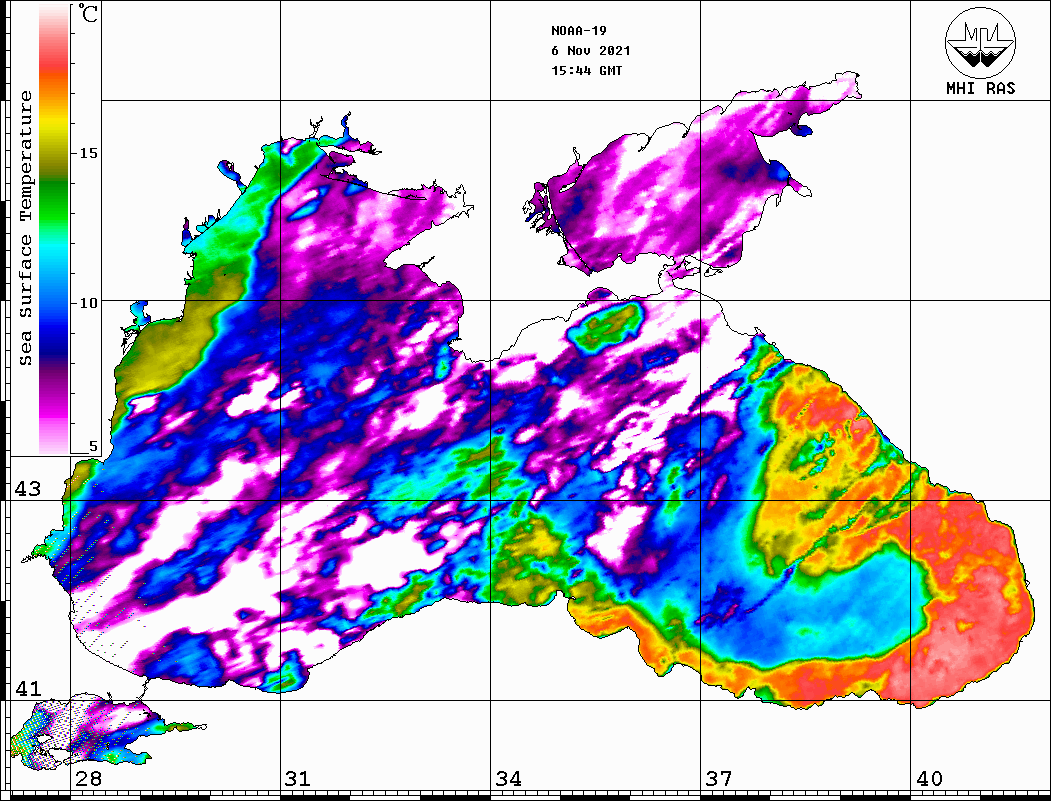The width and height of the screenshot is (1051, 801).
Task: Click the "Sea Surface Temperature" legend title
Action: pyautogui.click(x=25, y=228)
